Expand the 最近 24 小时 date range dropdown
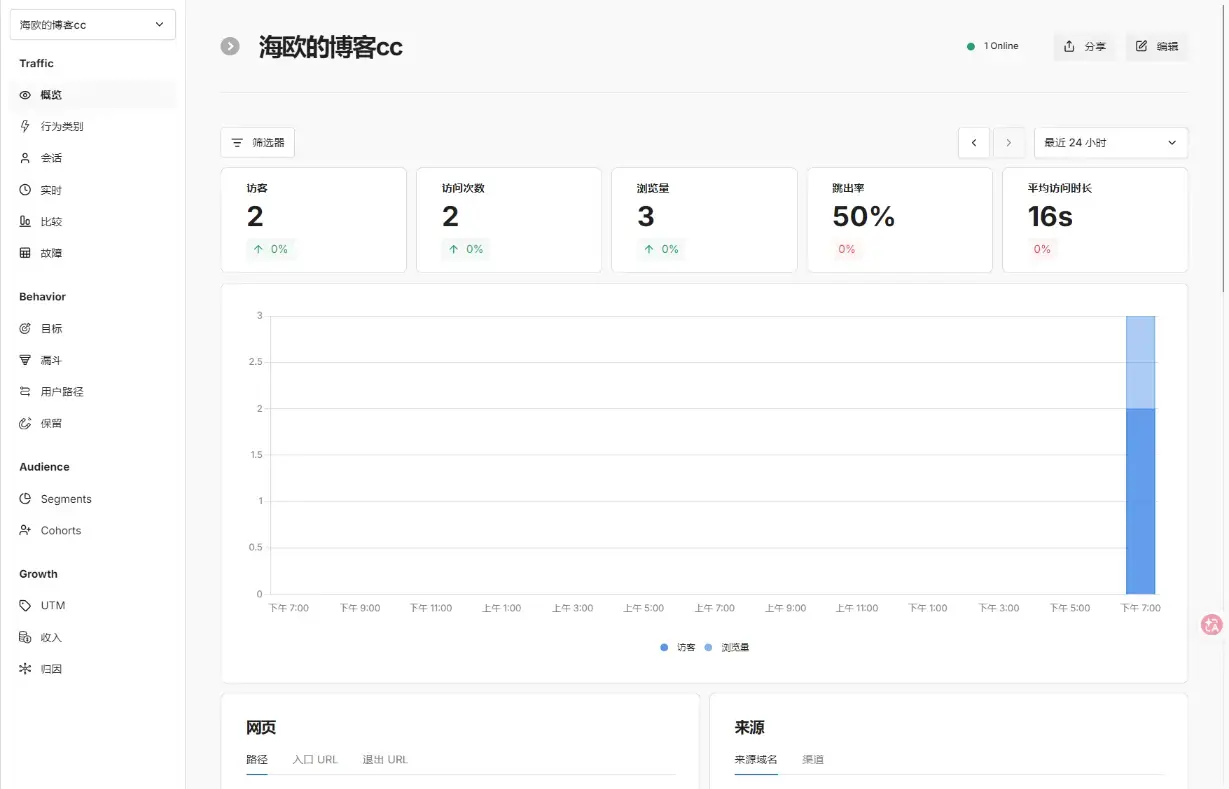 (1110, 143)
